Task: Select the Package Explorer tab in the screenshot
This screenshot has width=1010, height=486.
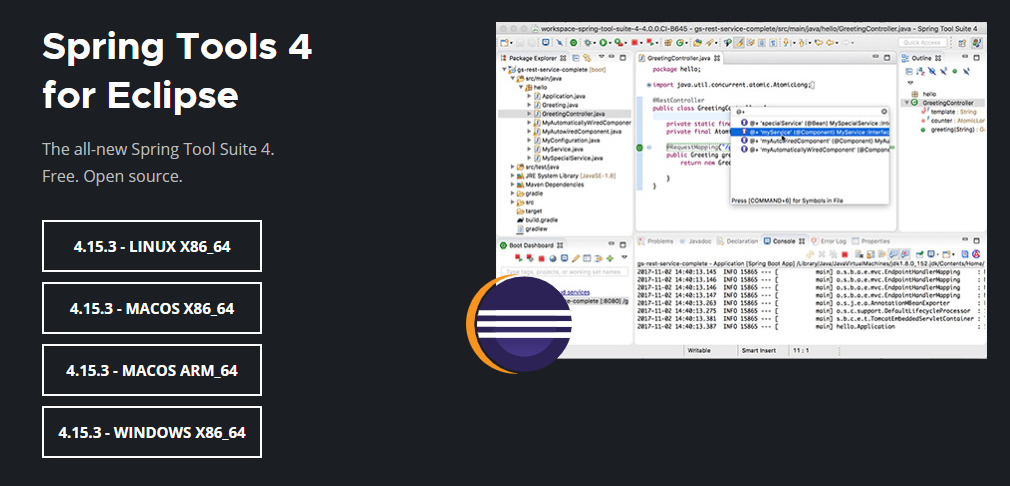Action: pos(533,58)
